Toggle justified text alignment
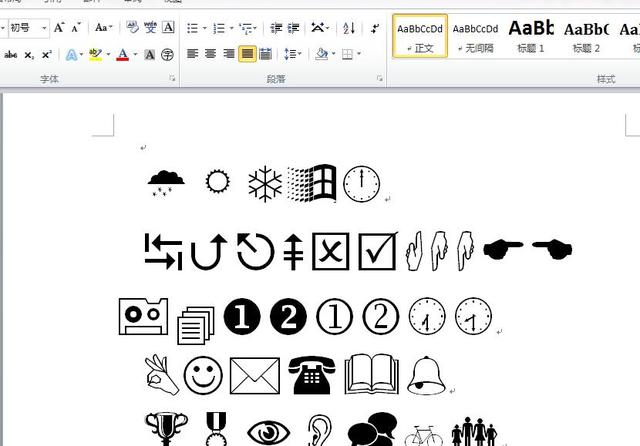Screen dimensions: 640x446 [247, 54]
